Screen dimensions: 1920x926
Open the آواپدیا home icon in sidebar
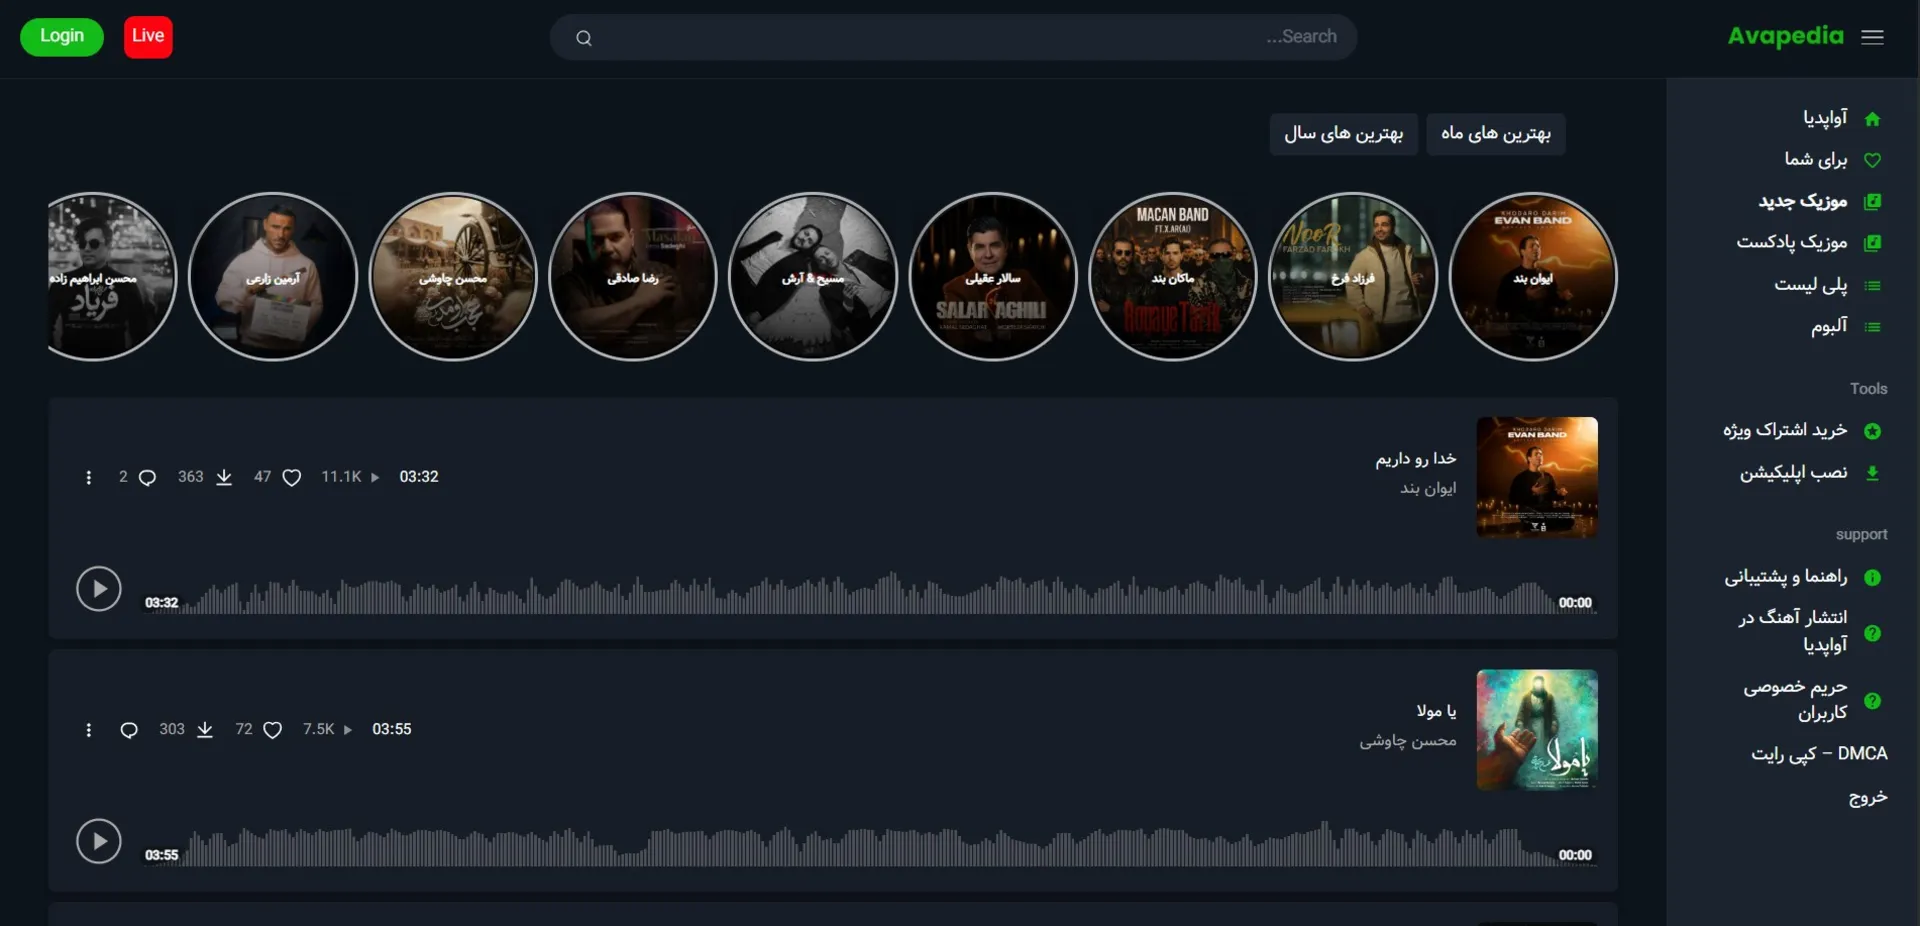point(1872,119)
